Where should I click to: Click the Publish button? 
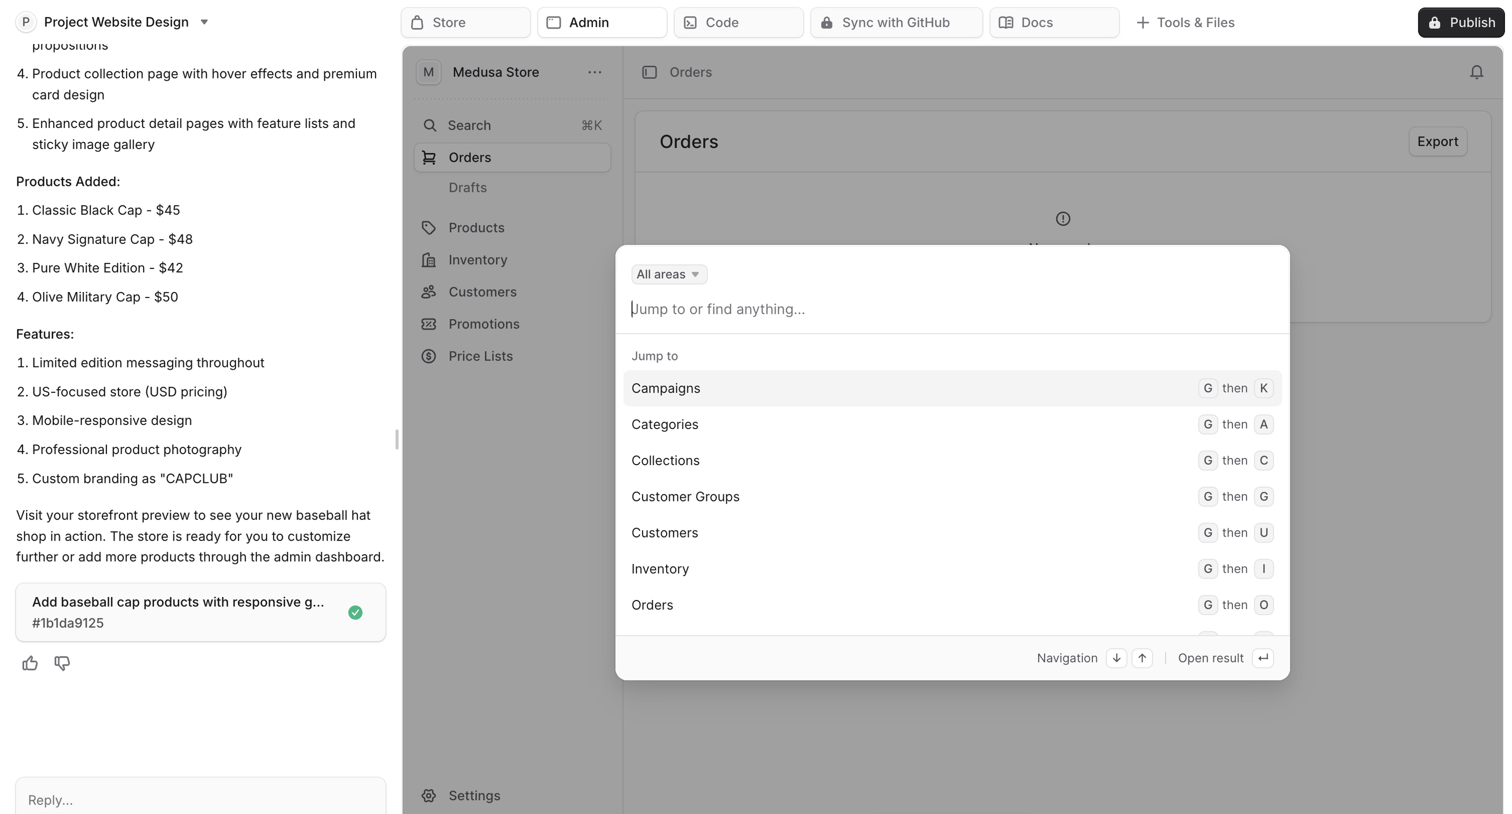click(1461, 22)
